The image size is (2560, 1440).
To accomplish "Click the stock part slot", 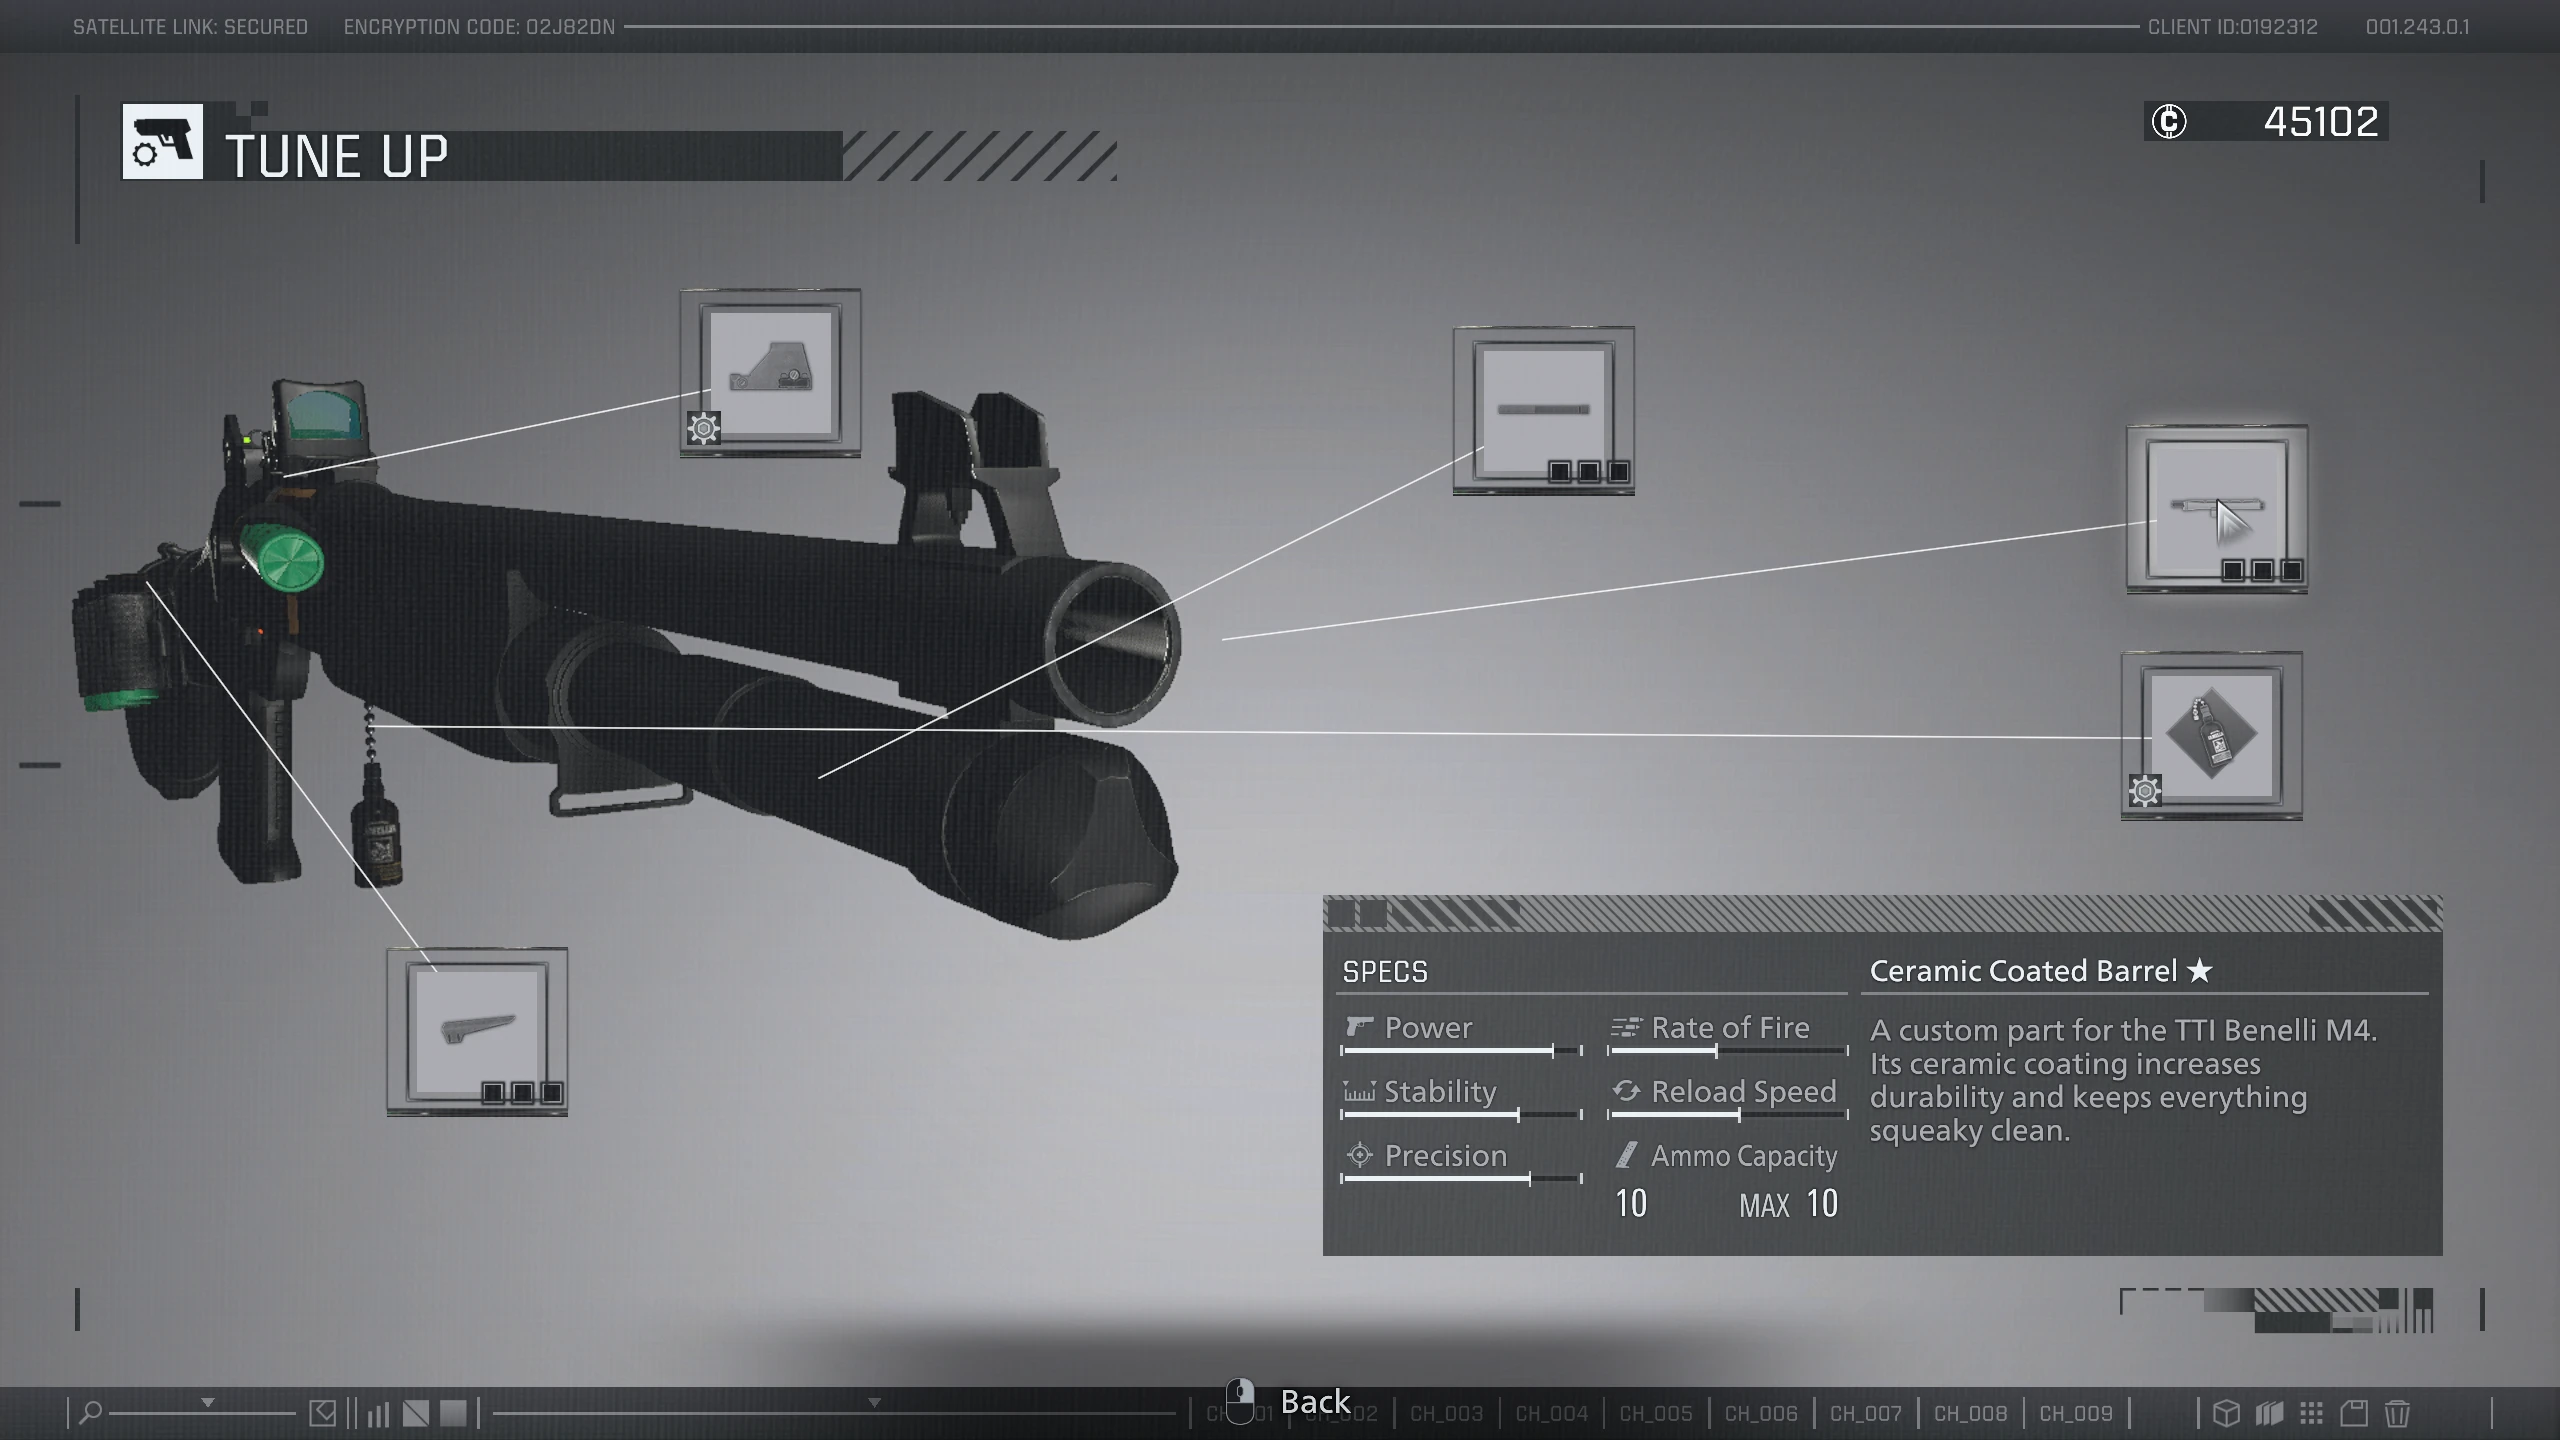I will 477,1031.
